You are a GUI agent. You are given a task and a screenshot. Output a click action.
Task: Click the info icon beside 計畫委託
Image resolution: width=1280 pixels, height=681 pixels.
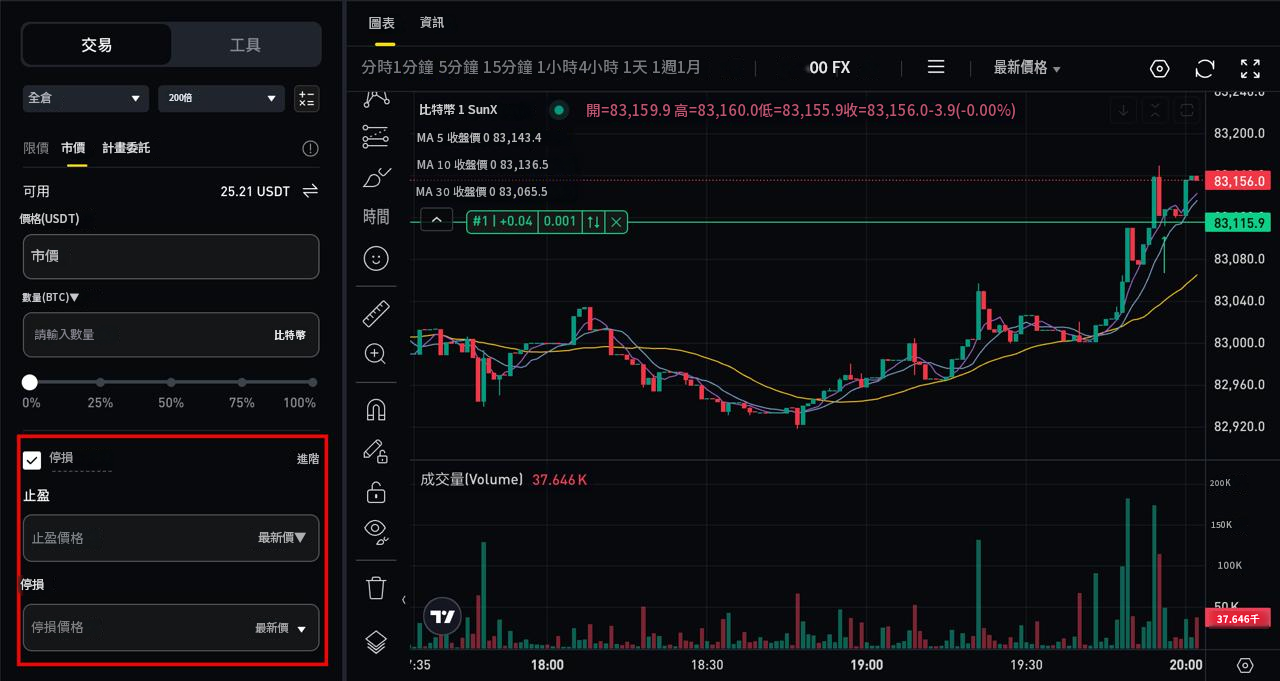310,149
